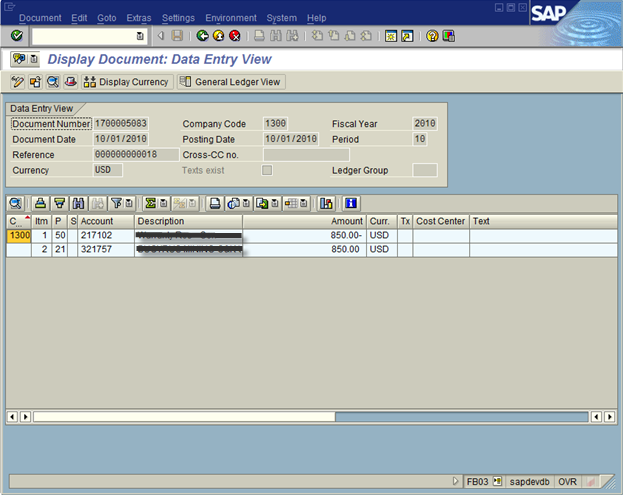Open the System menu
This screenshot has height=495, width=623.
pyautogui.click(x=281, y=18)
